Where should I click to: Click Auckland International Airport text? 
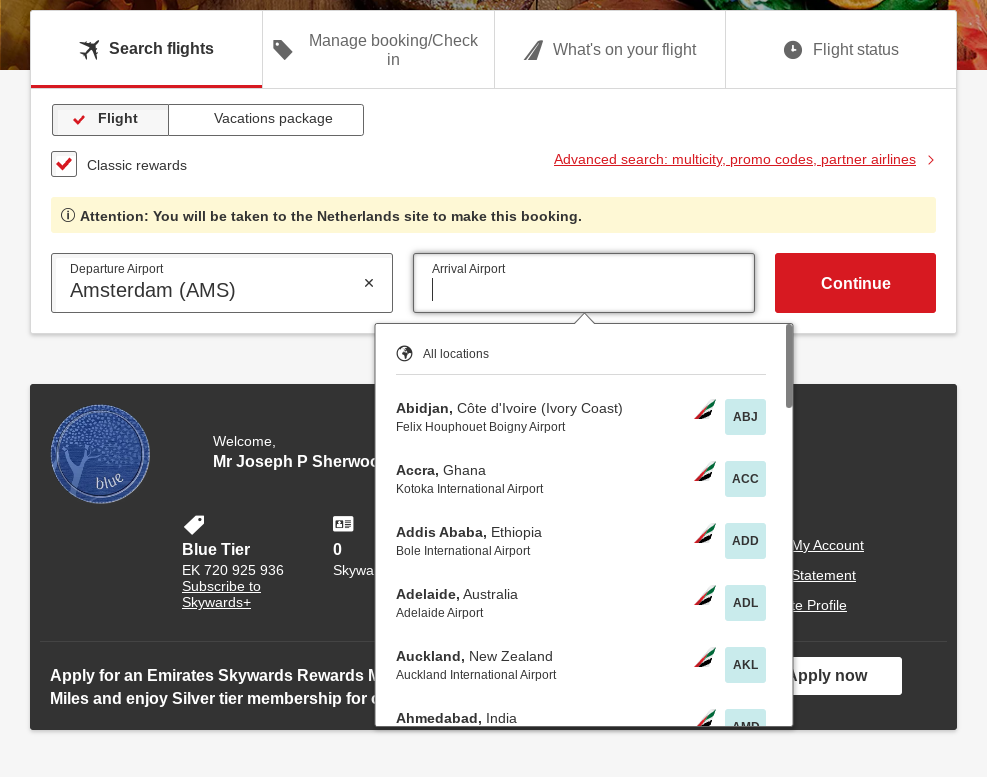pyautogui.click(x=476, y=675)
